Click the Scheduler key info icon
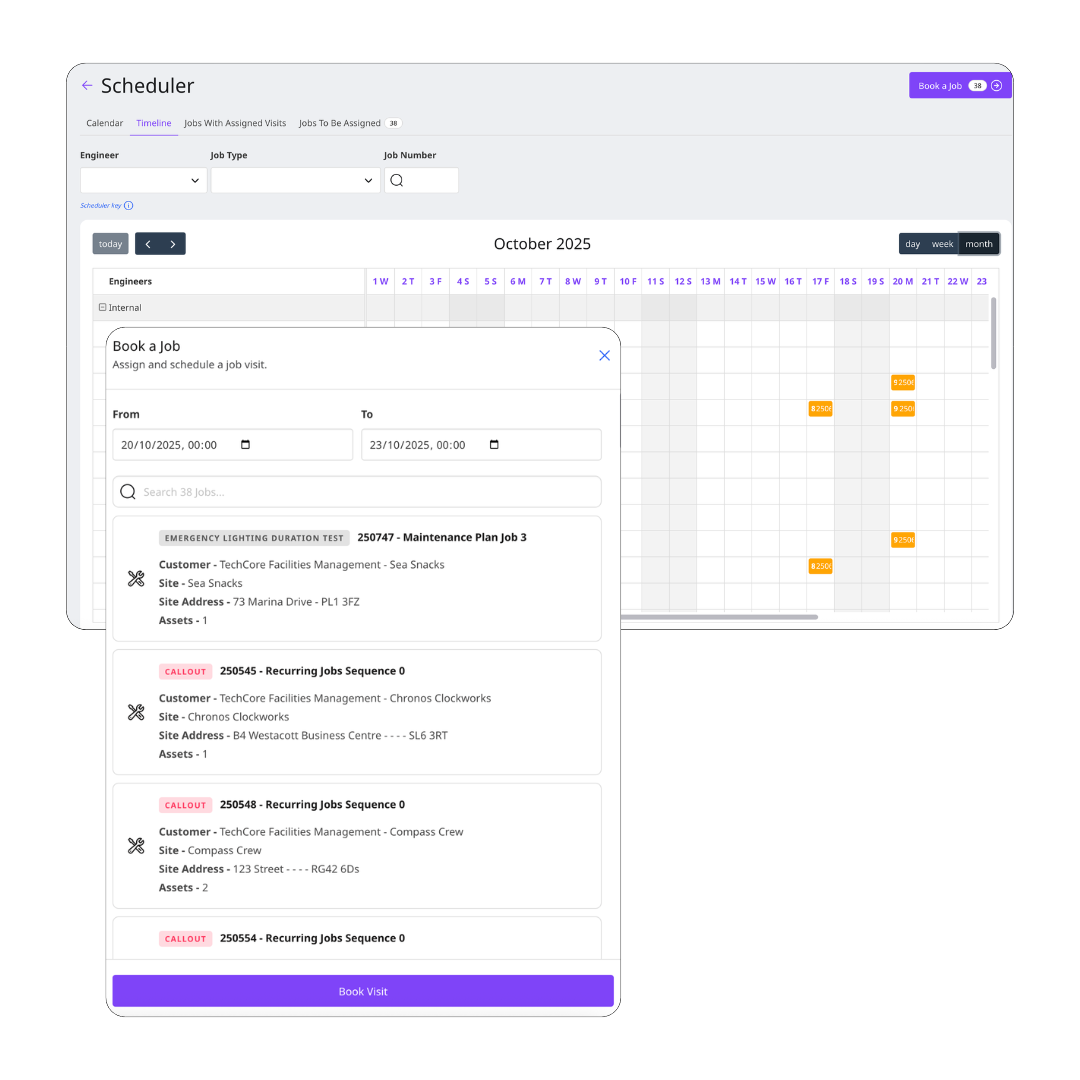Screen dimensions: 1080x1080 [x=129, y=206]
